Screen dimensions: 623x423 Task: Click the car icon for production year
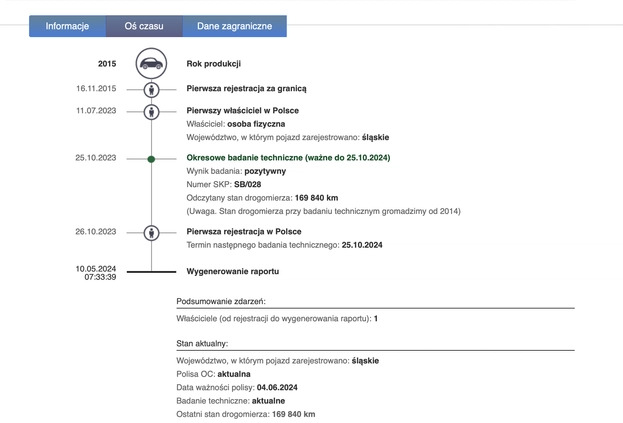click(x=151, y=64)
